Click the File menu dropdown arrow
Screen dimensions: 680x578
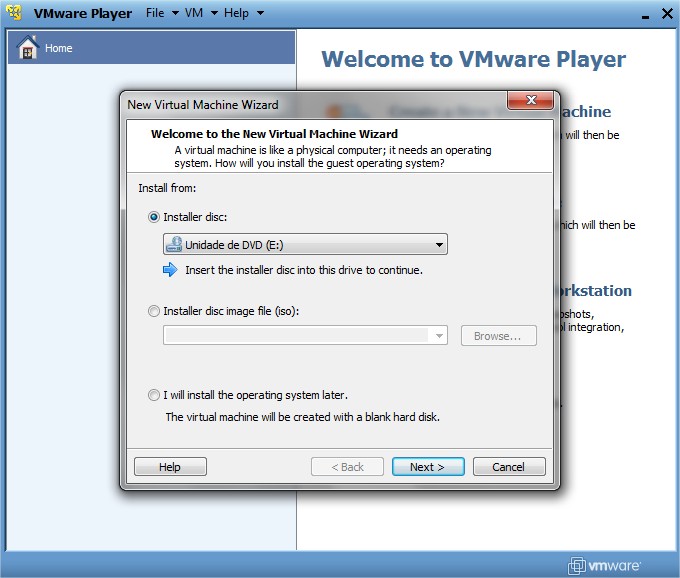pyautogui.click(x=175, y=13)
